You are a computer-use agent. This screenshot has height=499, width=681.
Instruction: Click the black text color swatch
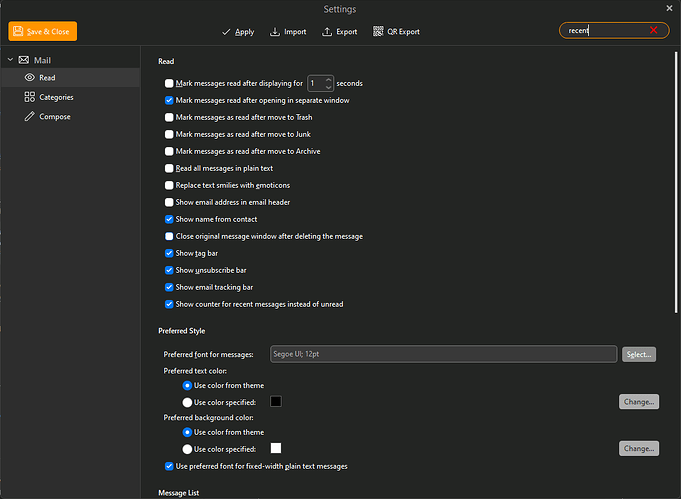(276, 401)
